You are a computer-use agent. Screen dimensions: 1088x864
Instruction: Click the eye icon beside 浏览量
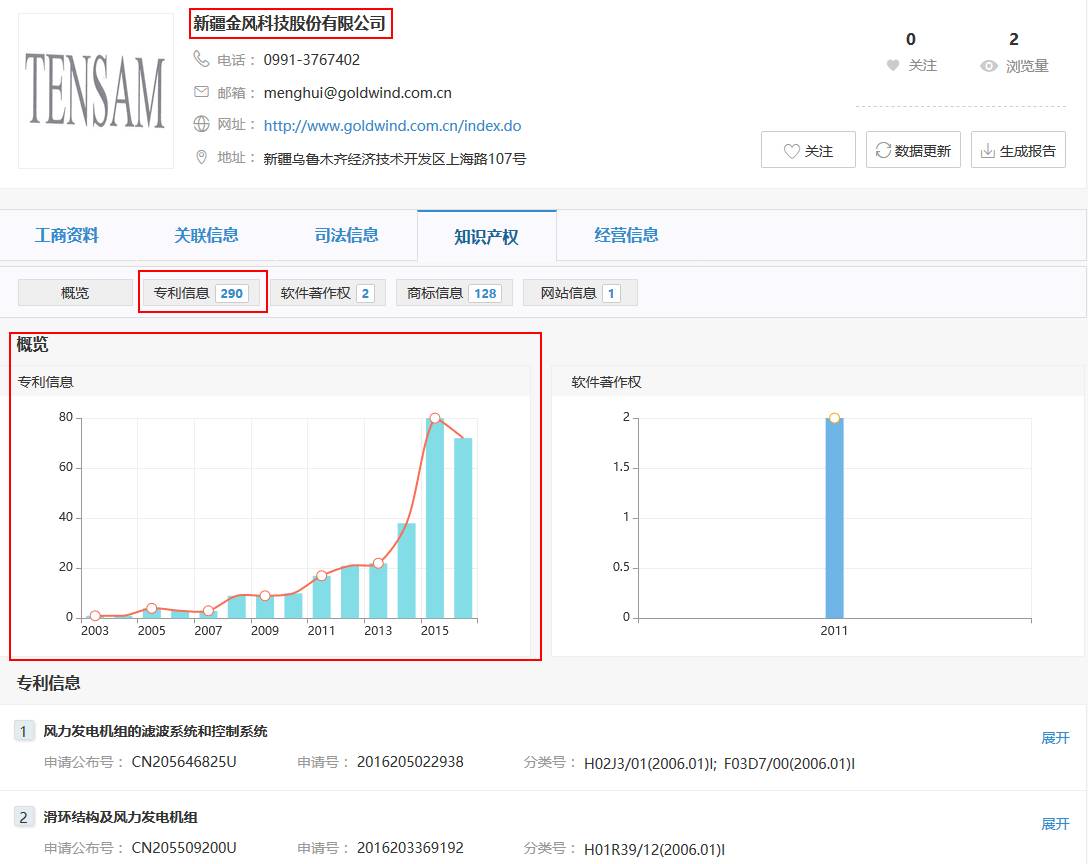tap(989, 66)
